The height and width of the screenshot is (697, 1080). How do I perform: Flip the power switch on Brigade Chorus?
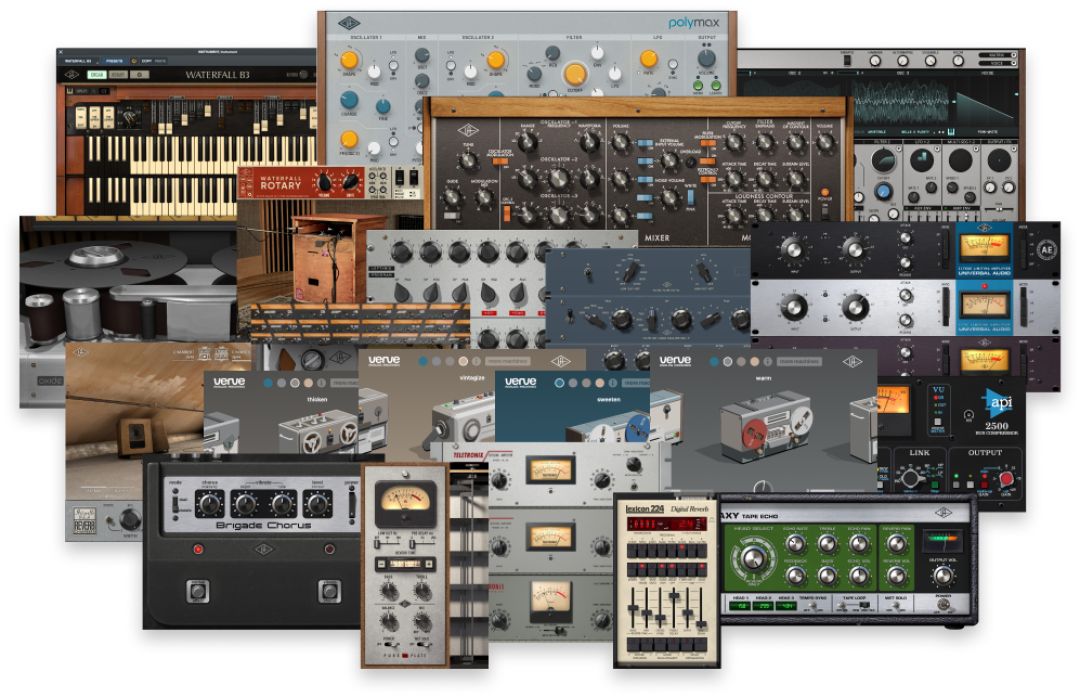[351, 503]
